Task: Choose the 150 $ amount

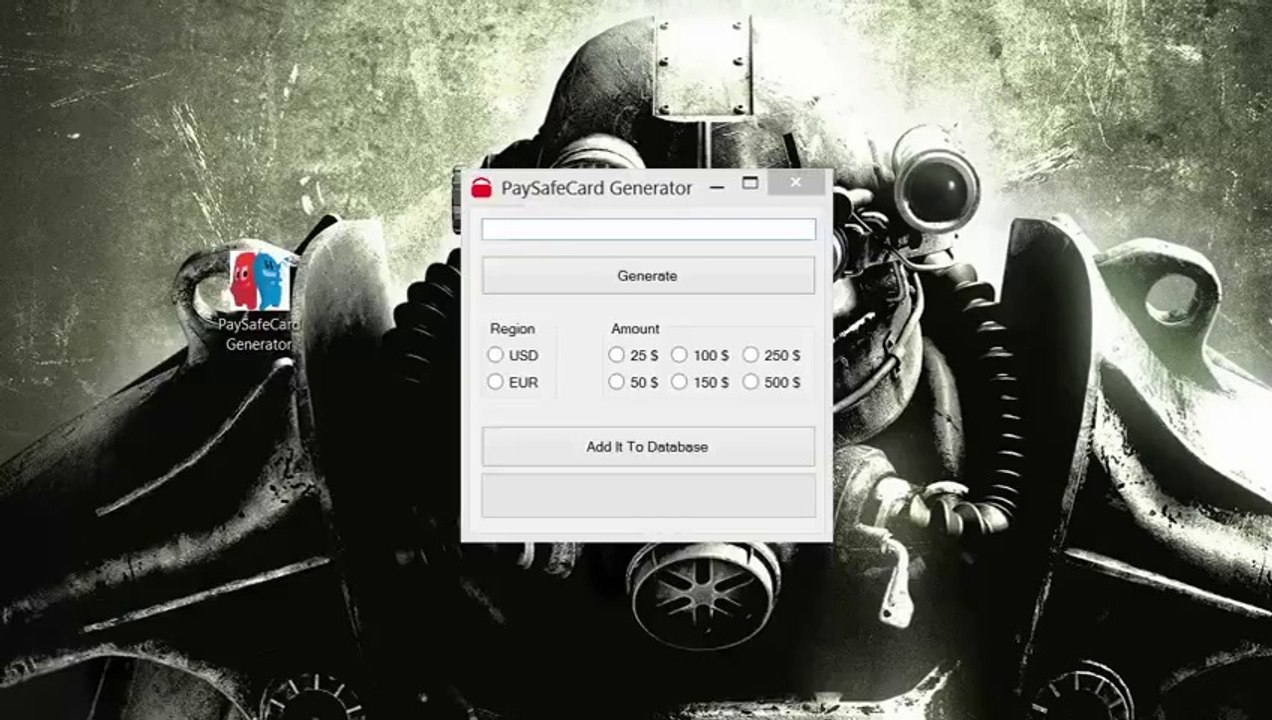Action: click(x=700, y=382)
